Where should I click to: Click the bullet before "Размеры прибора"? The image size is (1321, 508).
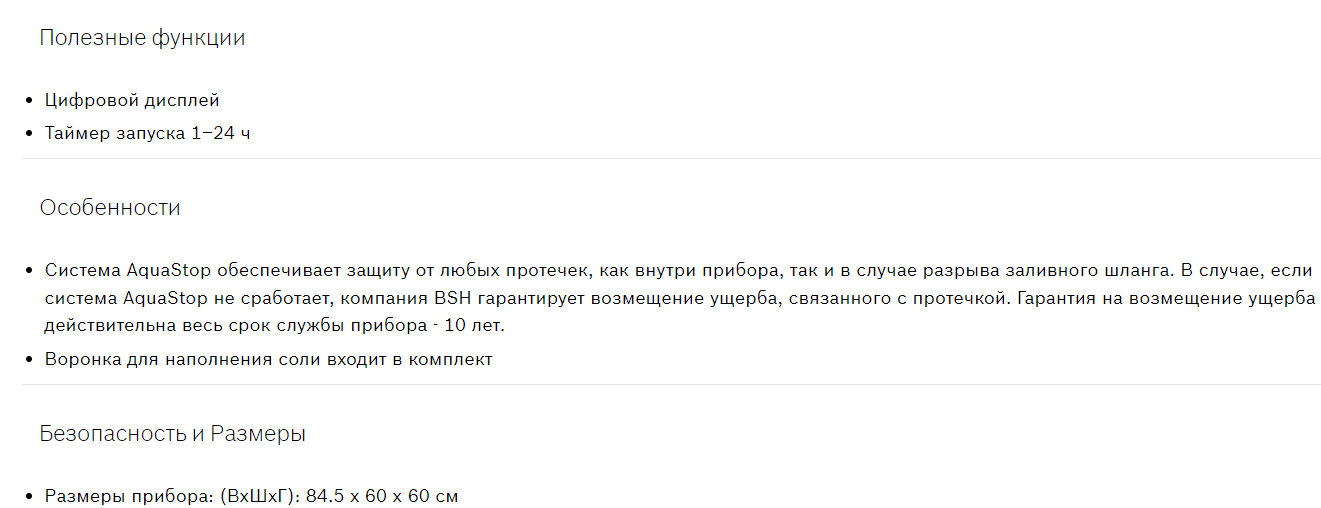point(30,496)
